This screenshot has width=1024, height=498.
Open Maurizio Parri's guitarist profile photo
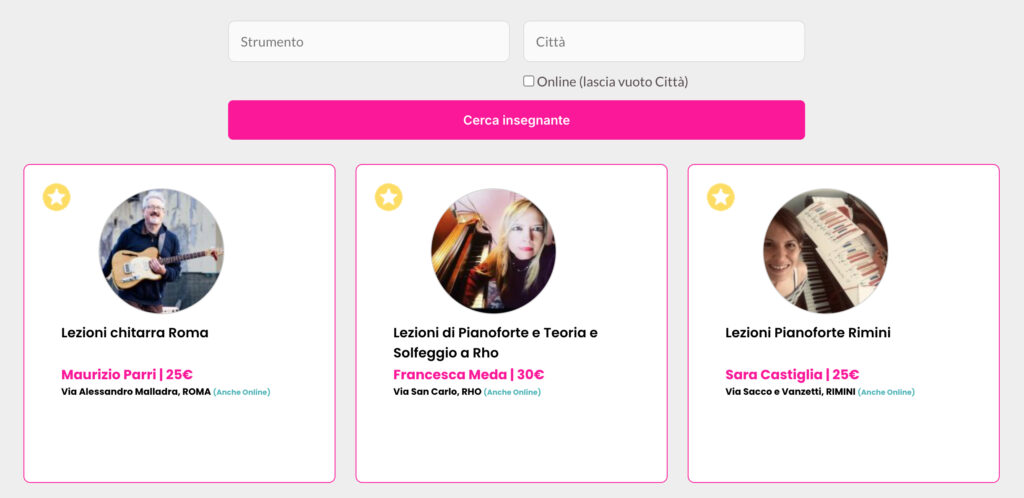click(x=161, y=251)
